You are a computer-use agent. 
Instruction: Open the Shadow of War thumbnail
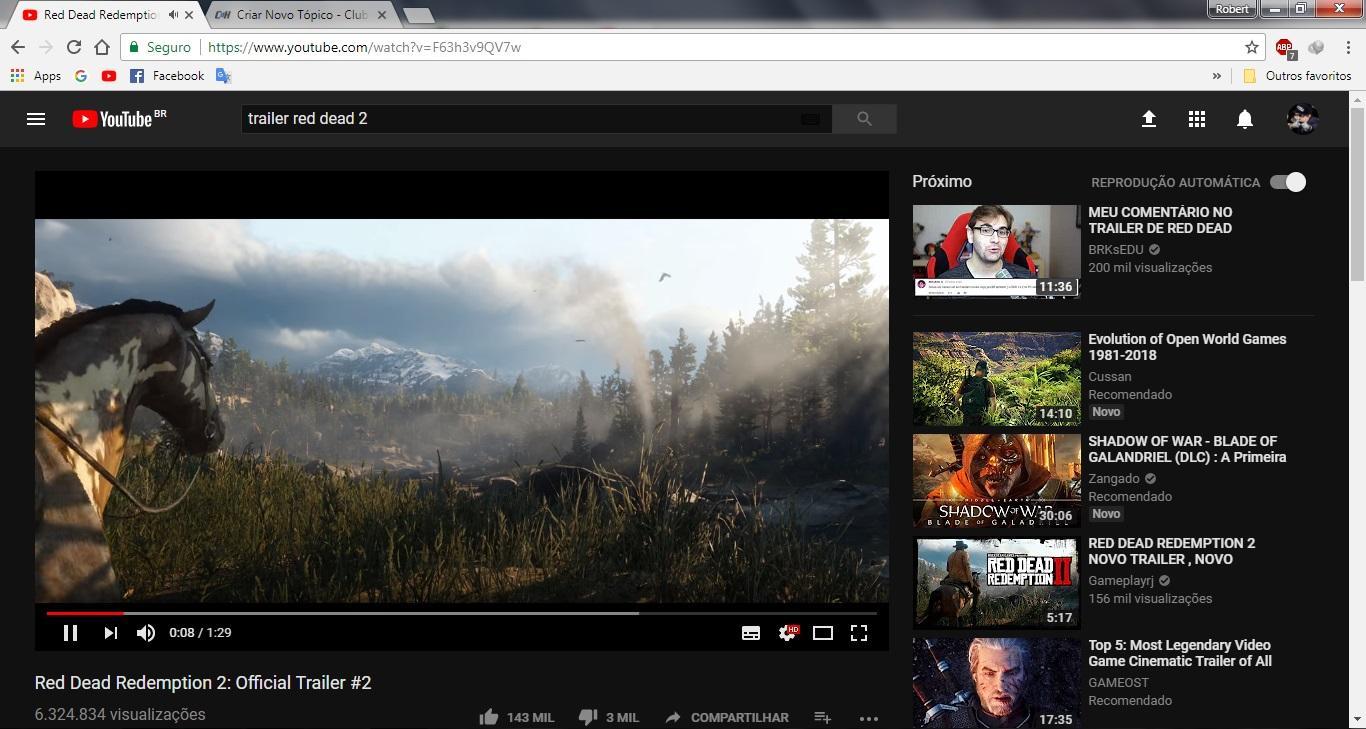click(x=997, y=481)
